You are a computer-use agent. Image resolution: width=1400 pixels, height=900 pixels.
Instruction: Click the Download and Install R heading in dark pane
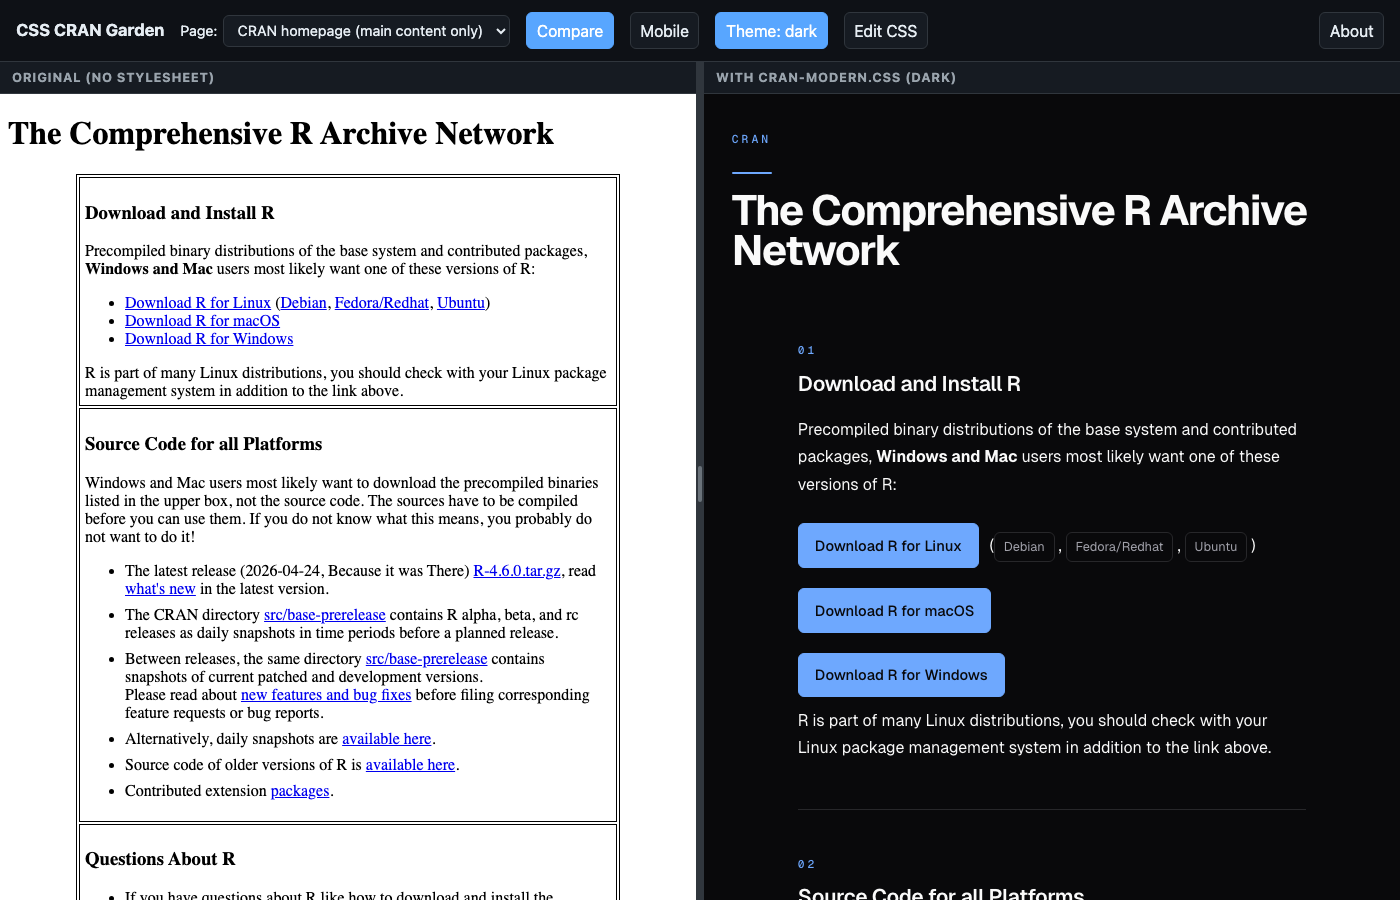909,384
